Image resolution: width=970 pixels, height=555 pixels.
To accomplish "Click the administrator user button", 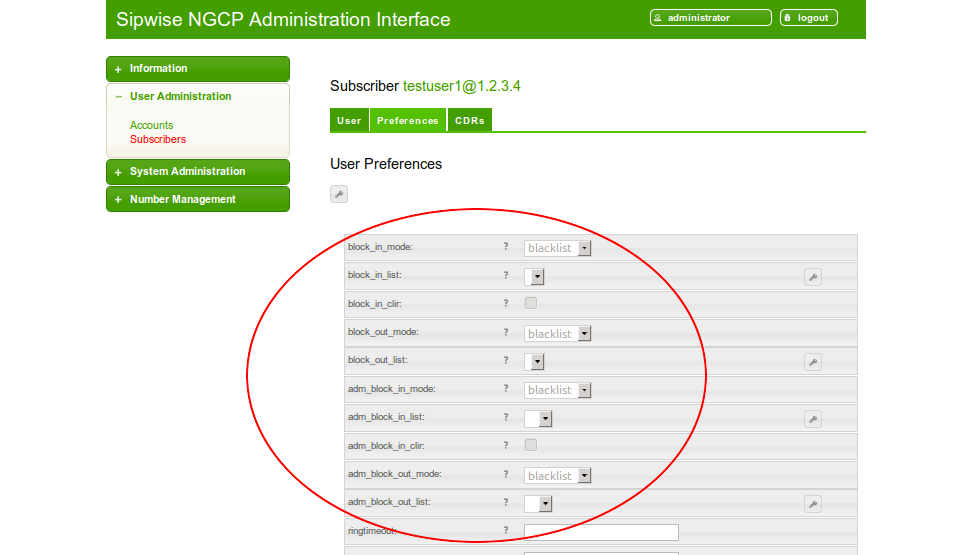I will tap(711, 18).
